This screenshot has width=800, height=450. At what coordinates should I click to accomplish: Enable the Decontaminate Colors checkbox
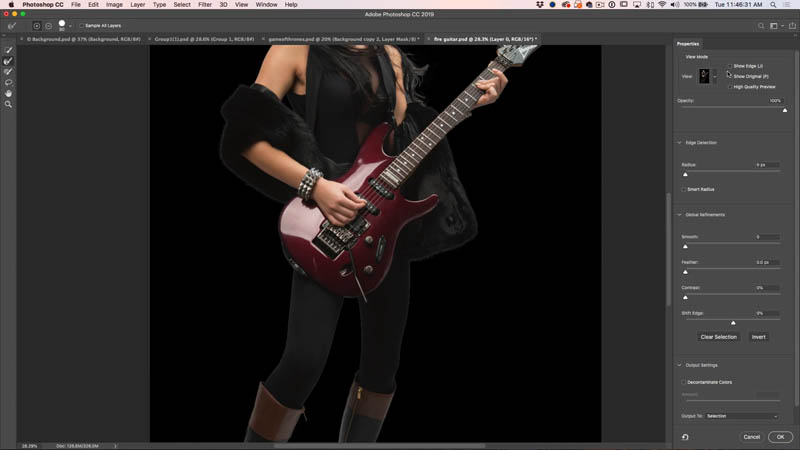click(684, 382)
